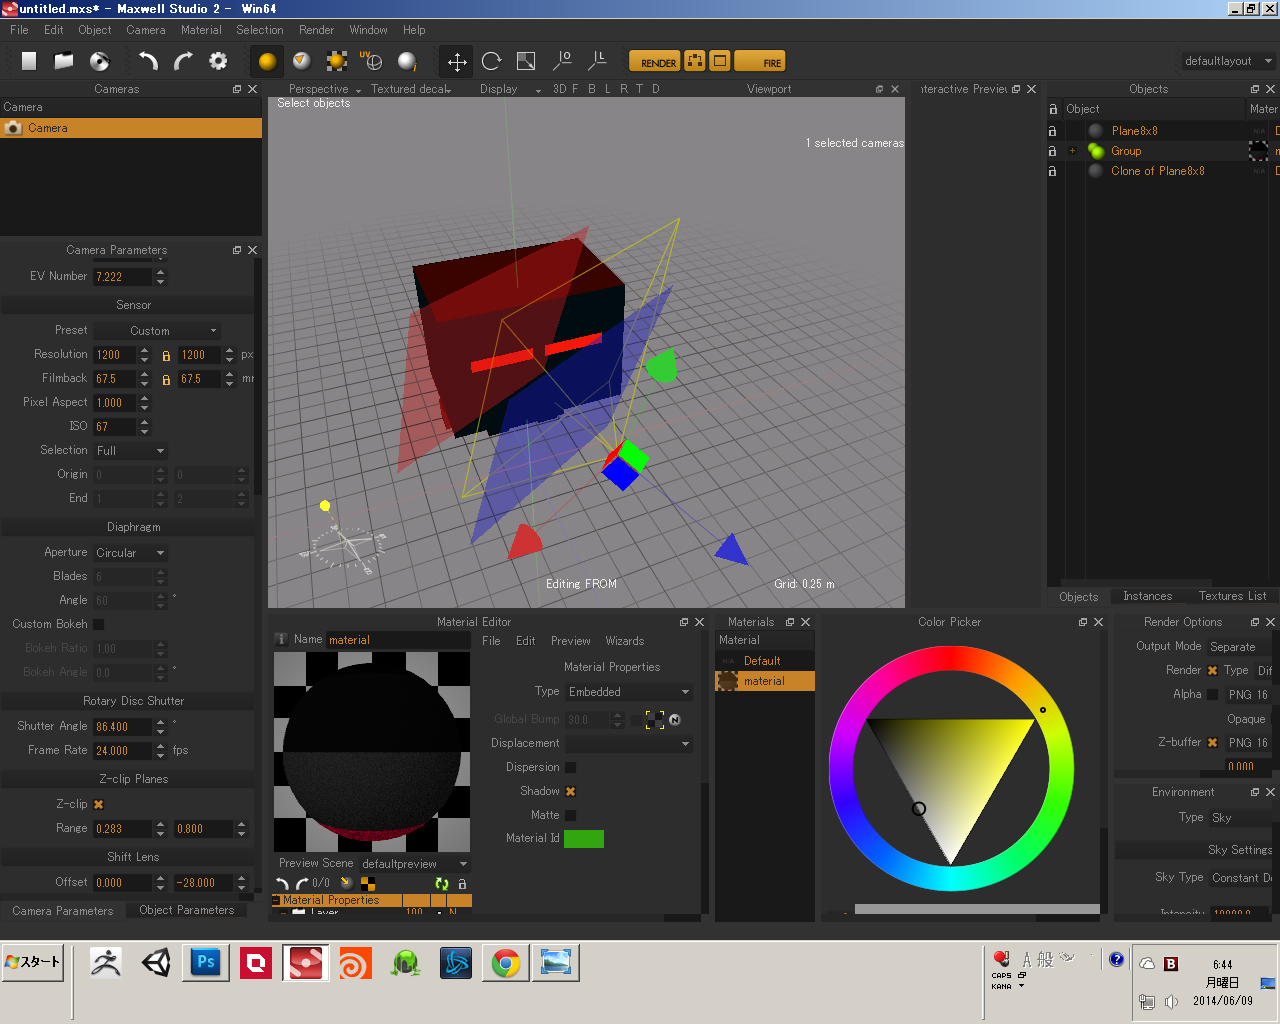Switch the viewport to 3D view
This screenshot has width=1280, height=1024.
(559, 89)
